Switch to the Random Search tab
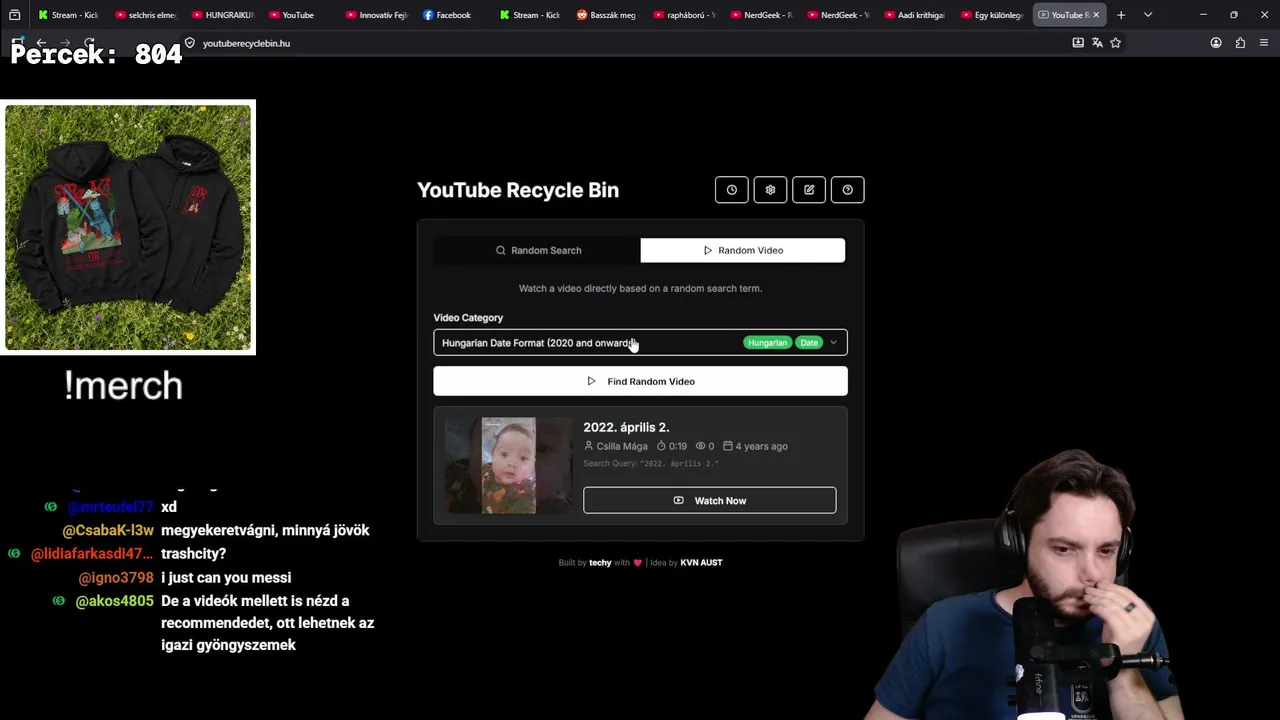Viewport: 1280px width, 720px height. 538,250
